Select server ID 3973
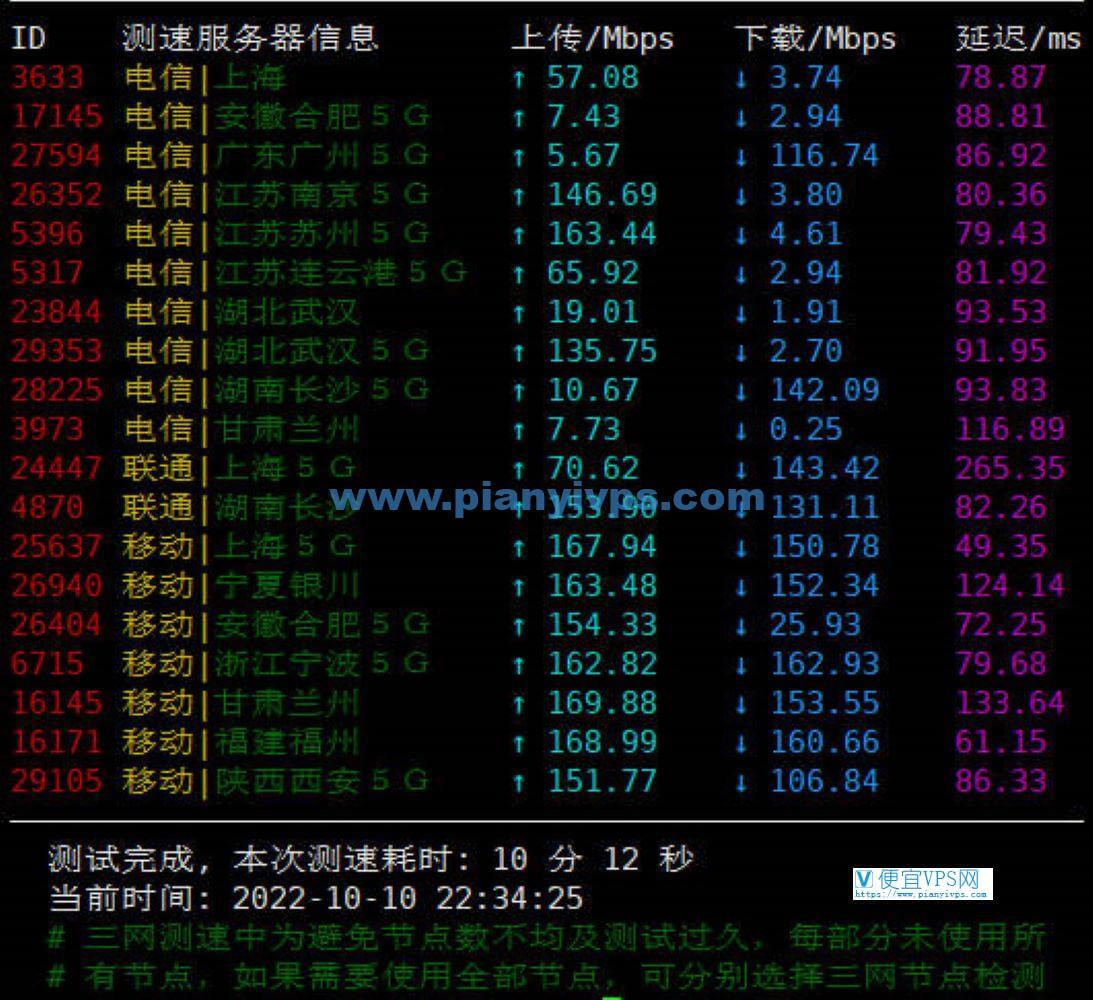1093x1000 pixels. point(47,429)
